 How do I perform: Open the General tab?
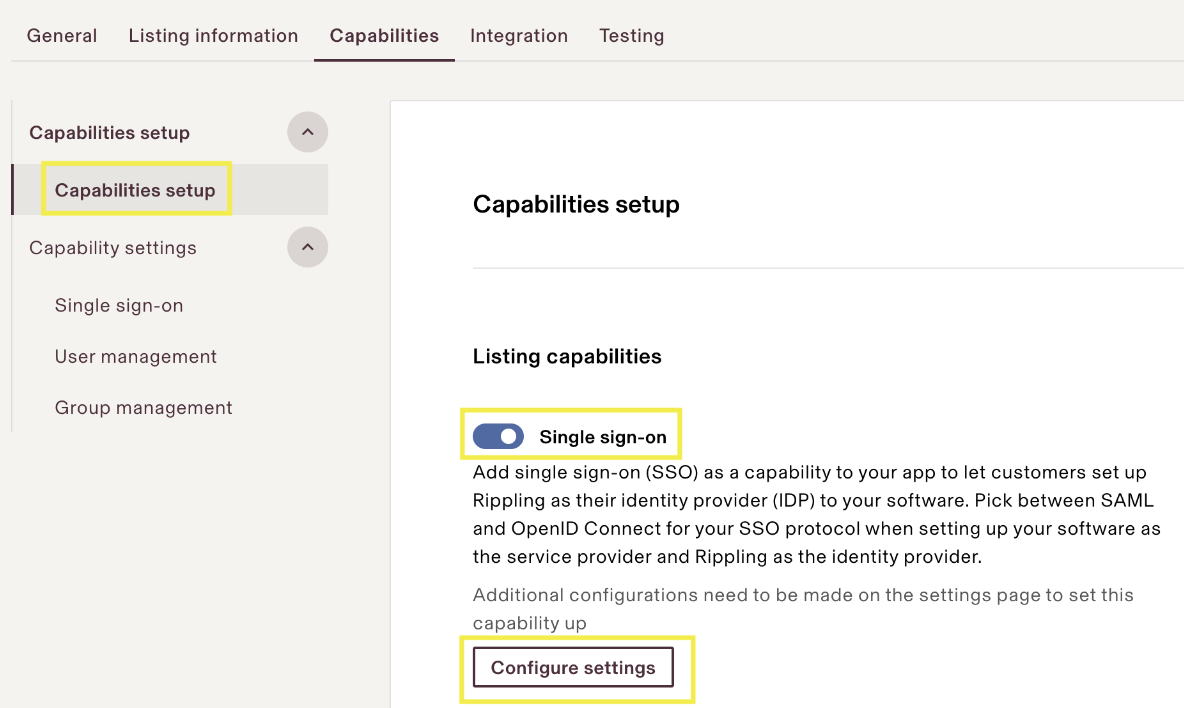pyautogui.click(x=62, y=36)
